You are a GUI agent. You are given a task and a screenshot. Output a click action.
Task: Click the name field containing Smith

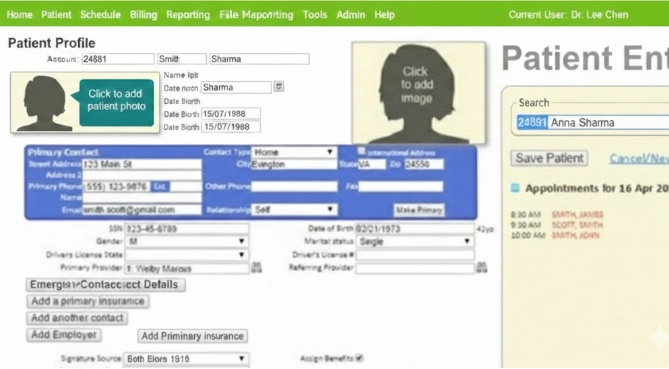(182, 59)
